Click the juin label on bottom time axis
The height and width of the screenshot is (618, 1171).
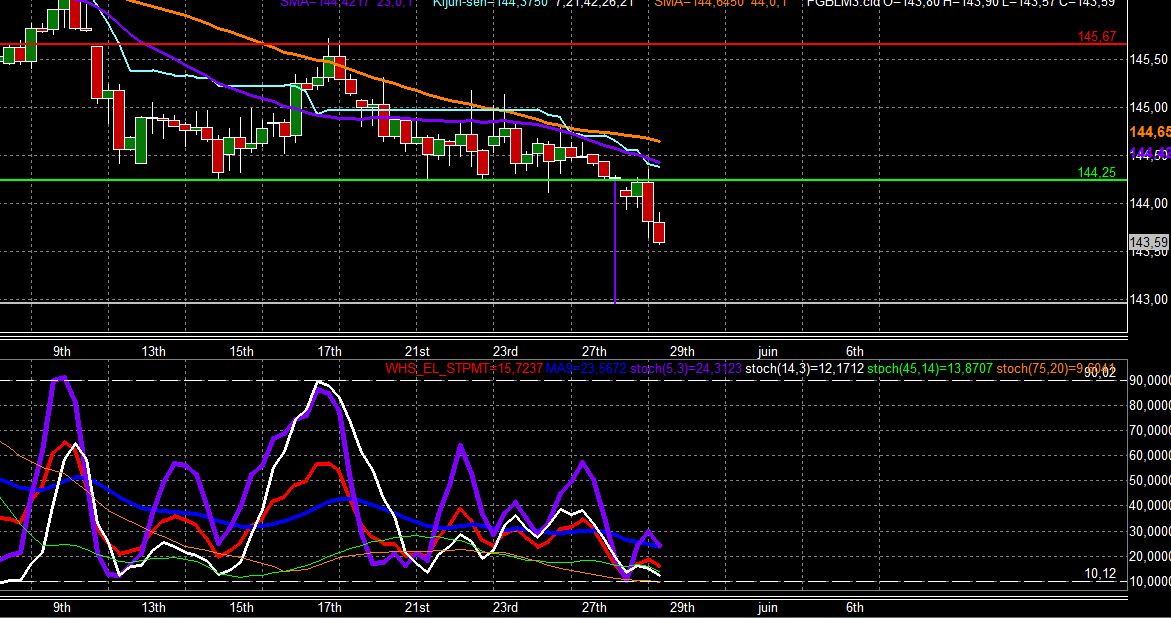tap(768, 607)
